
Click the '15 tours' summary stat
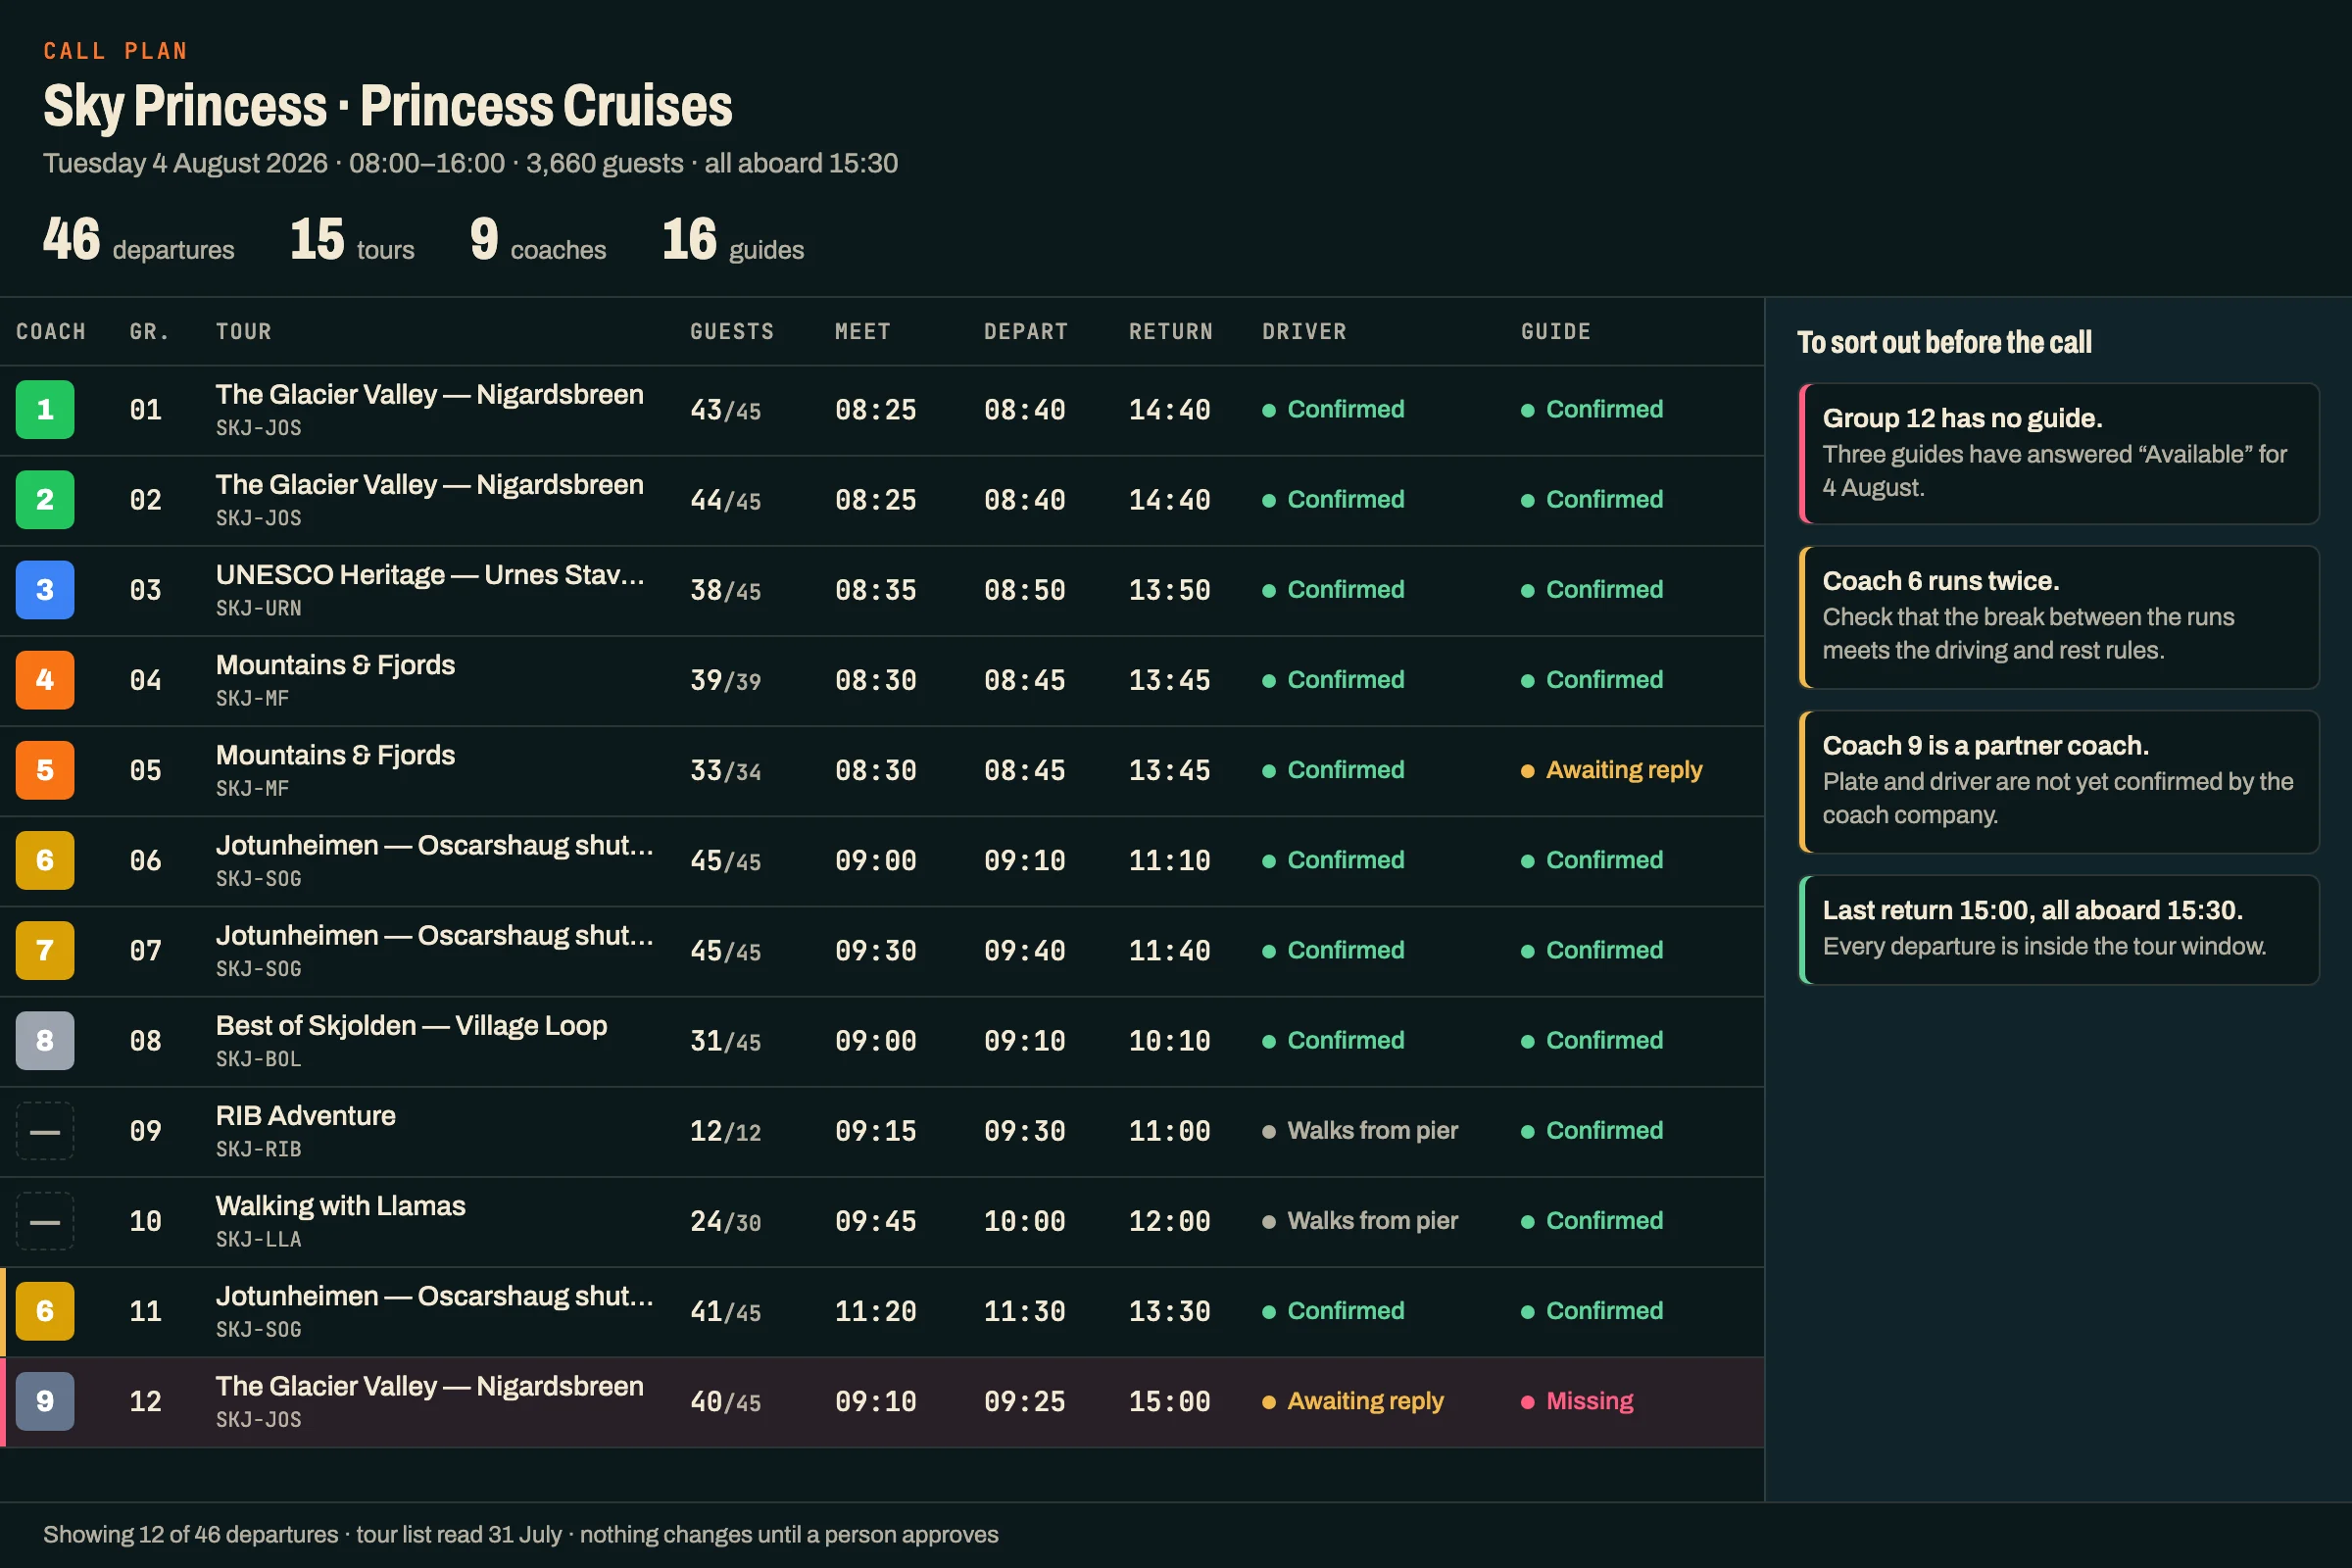(352, 240)
